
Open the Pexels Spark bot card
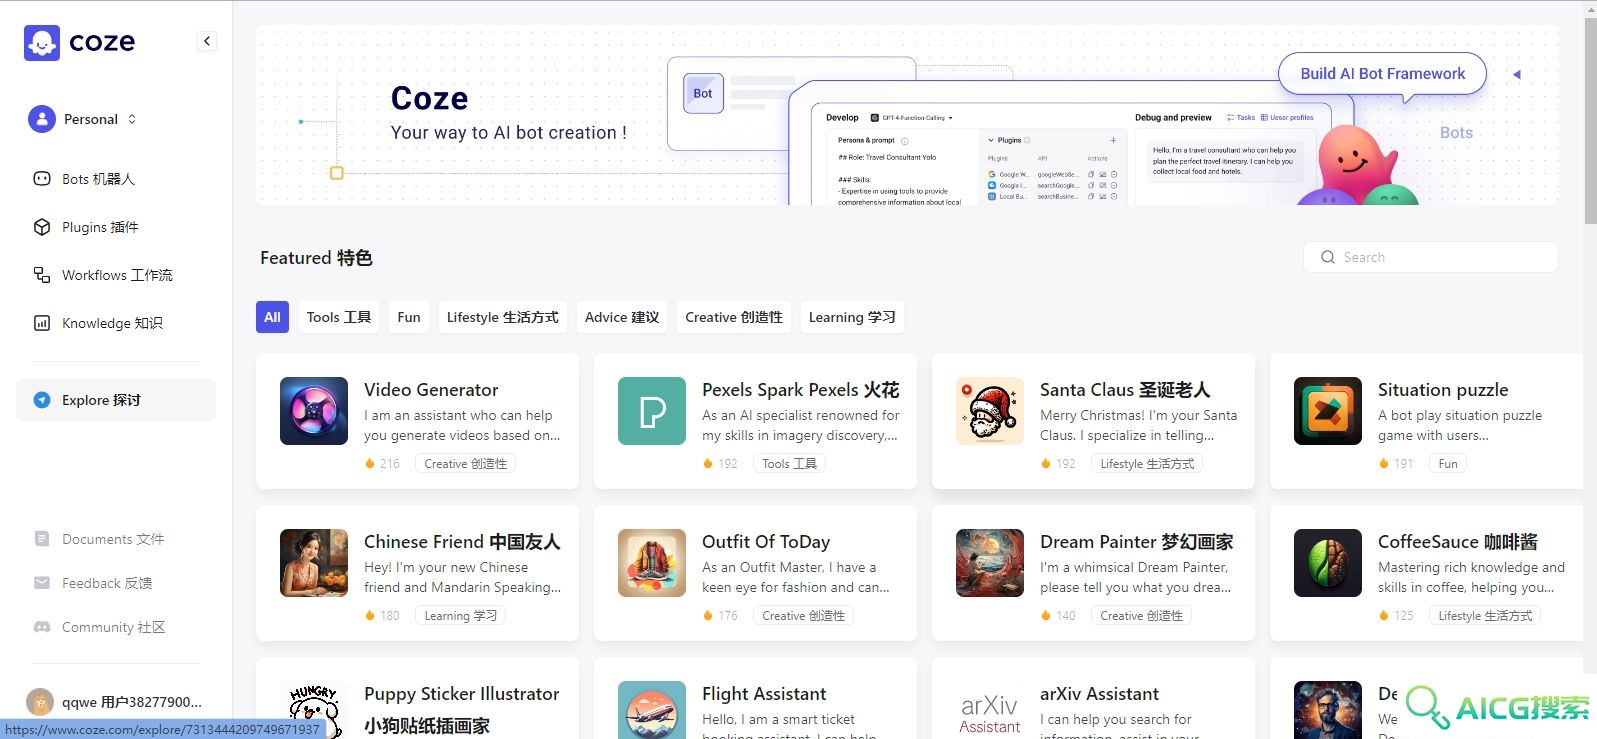755,421
